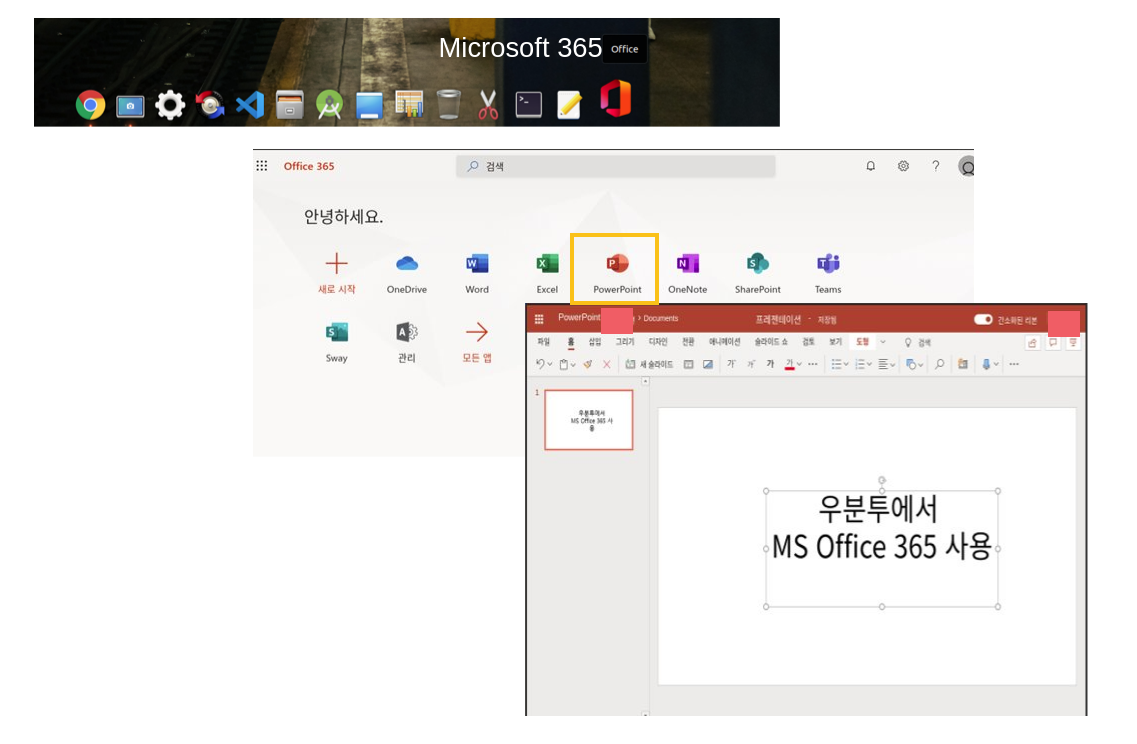
Task: Click the 프레젠테이션 file name in title bar
Action: (x=778, y=320)
